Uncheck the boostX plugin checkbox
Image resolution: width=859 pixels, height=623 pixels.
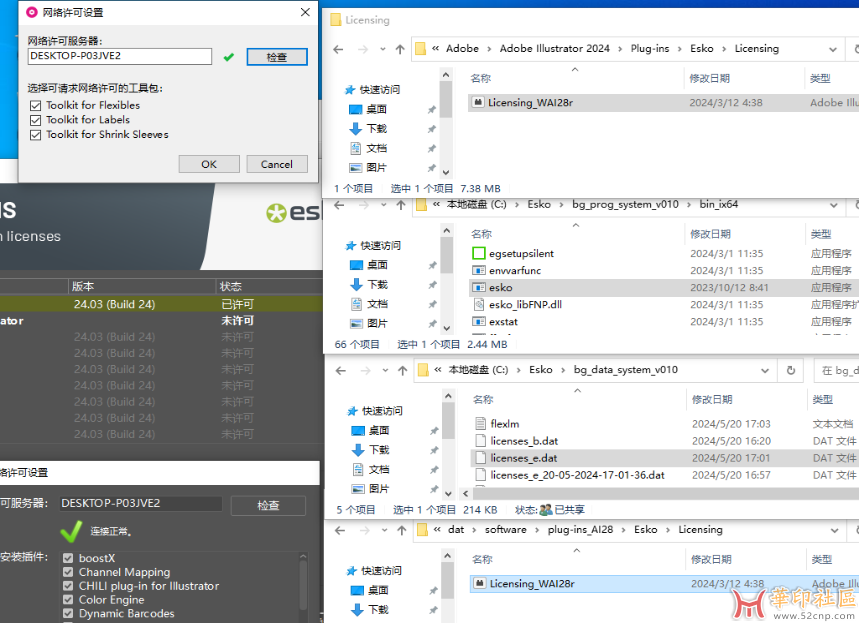[68, 558]
